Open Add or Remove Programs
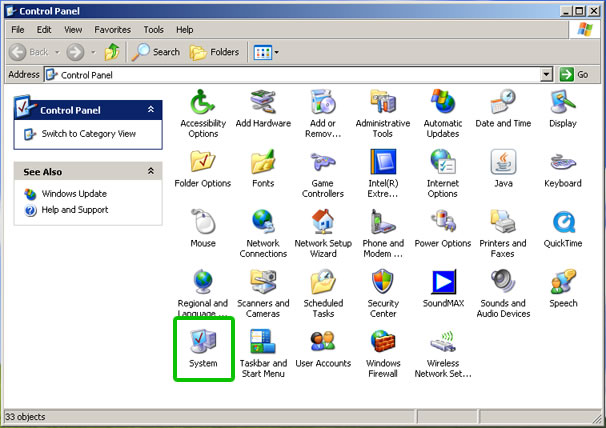The height and width of the screenshot is (428, 606). click(x=323, y=114)
